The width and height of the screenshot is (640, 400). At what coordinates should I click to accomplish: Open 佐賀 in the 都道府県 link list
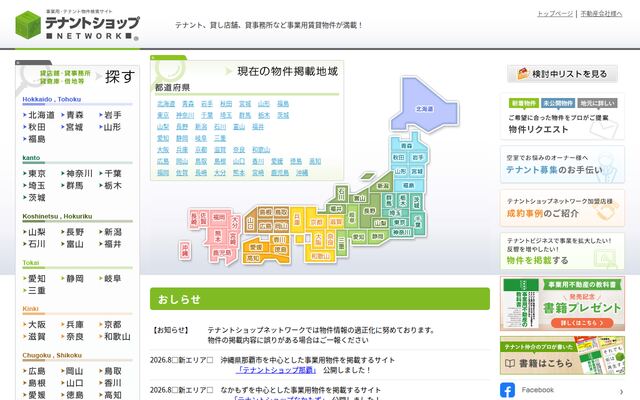pos(182,173)
